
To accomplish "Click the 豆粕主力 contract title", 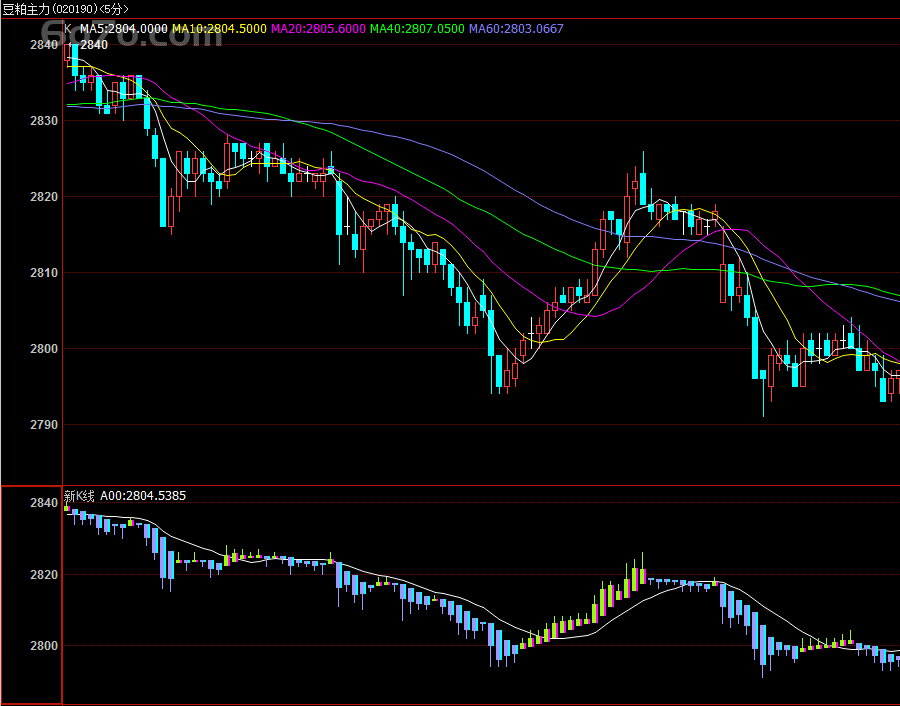I will click(24, 8).
